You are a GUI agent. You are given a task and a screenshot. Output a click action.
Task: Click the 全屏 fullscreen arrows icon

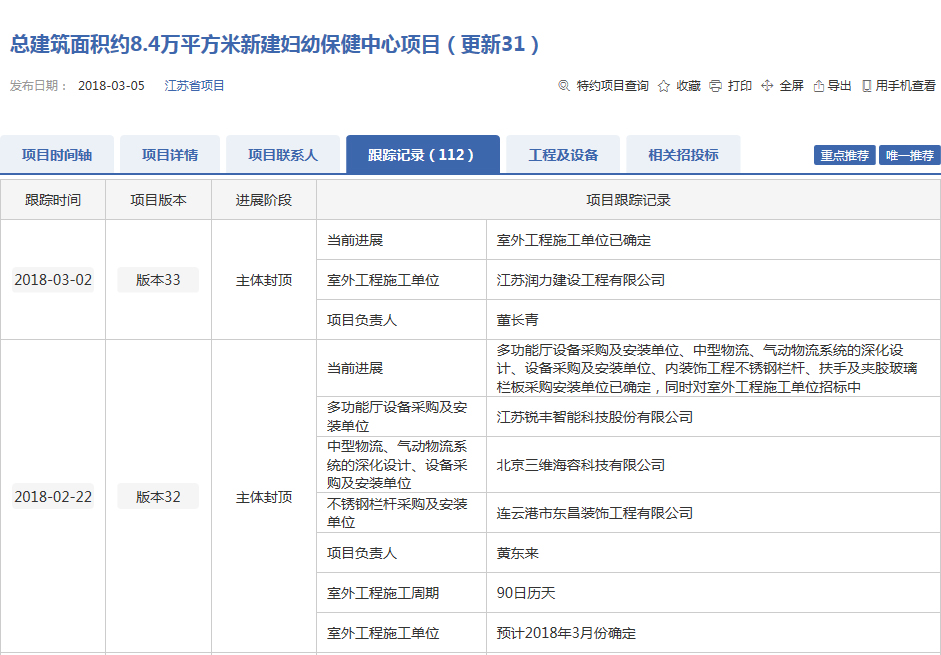(766, 86)
